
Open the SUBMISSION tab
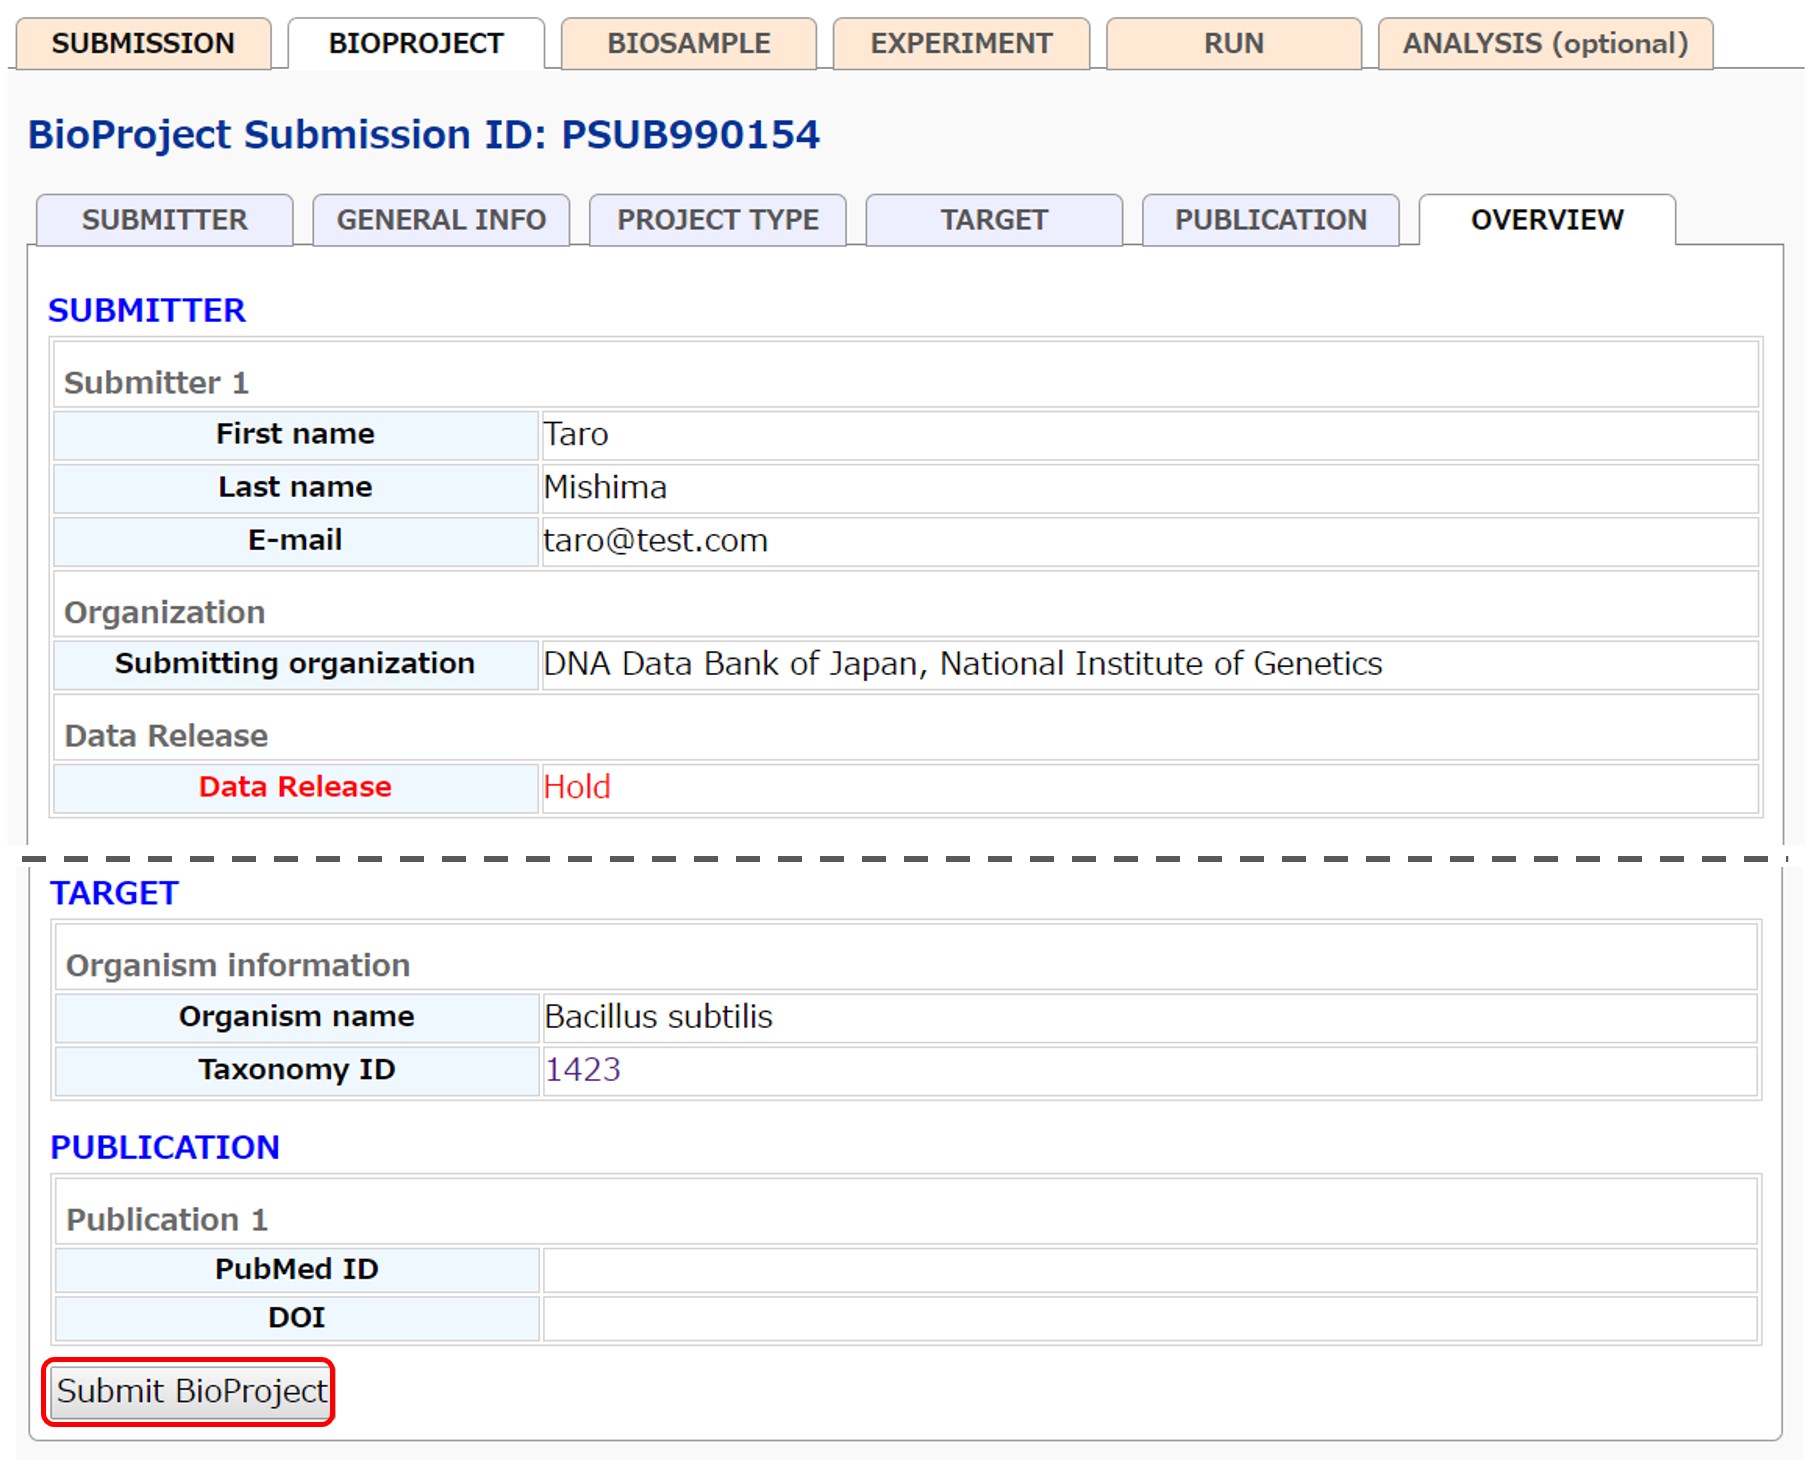(x=143, y=44)
